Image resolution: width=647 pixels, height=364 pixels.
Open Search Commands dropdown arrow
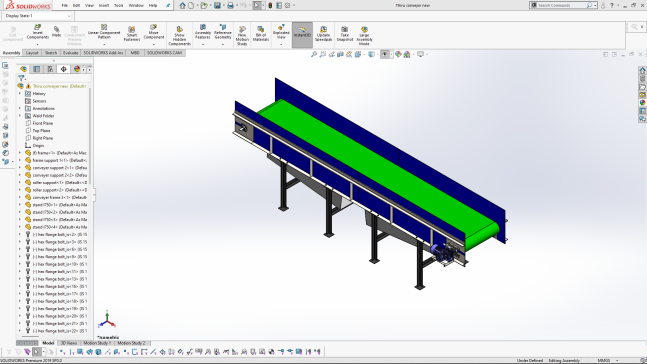coord(595,5)
